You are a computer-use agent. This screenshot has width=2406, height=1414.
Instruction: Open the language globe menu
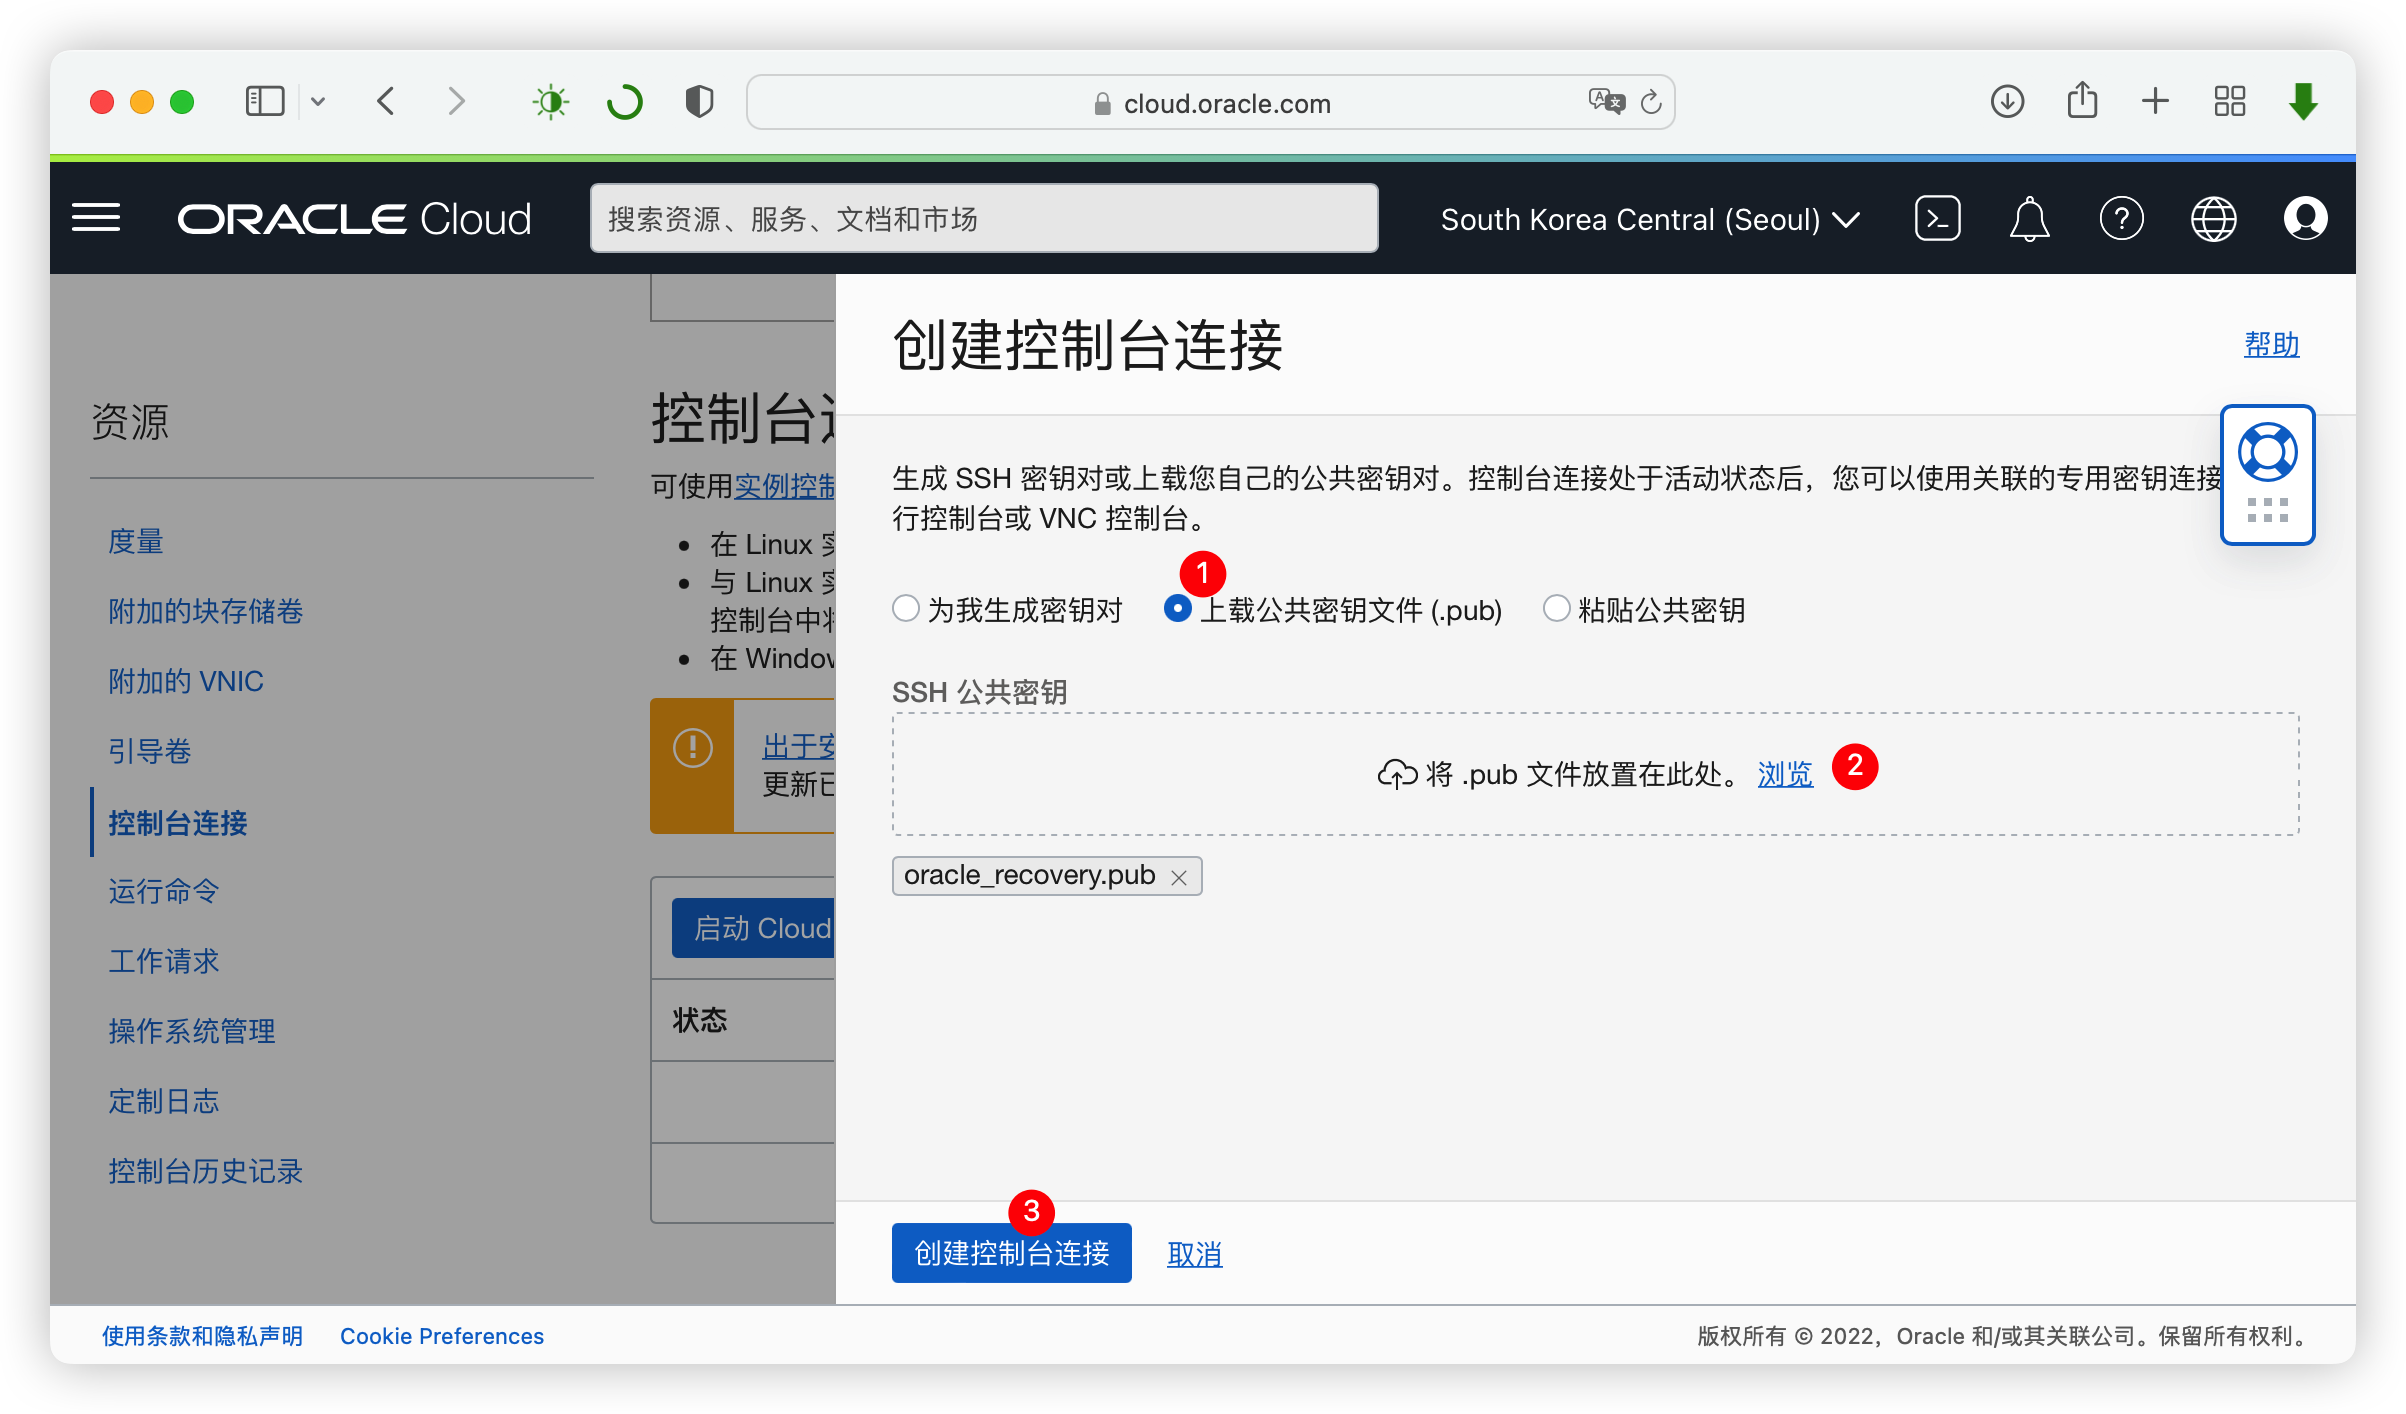click(x=2213, y=218)
